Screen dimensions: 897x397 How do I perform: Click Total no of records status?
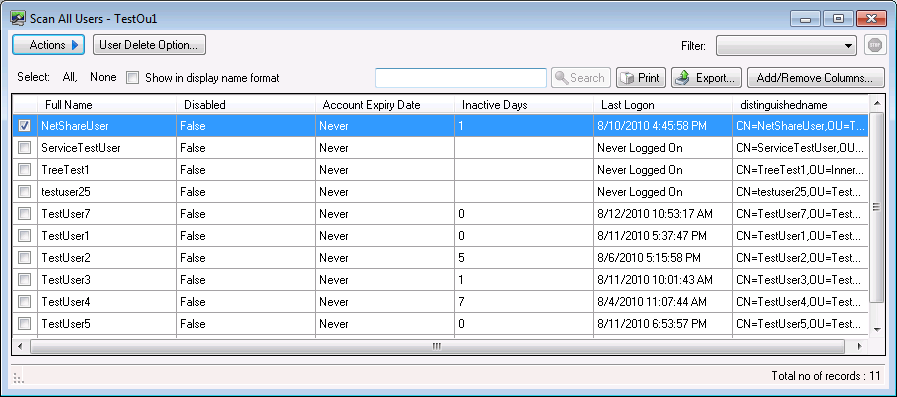(x=827, y=376)
